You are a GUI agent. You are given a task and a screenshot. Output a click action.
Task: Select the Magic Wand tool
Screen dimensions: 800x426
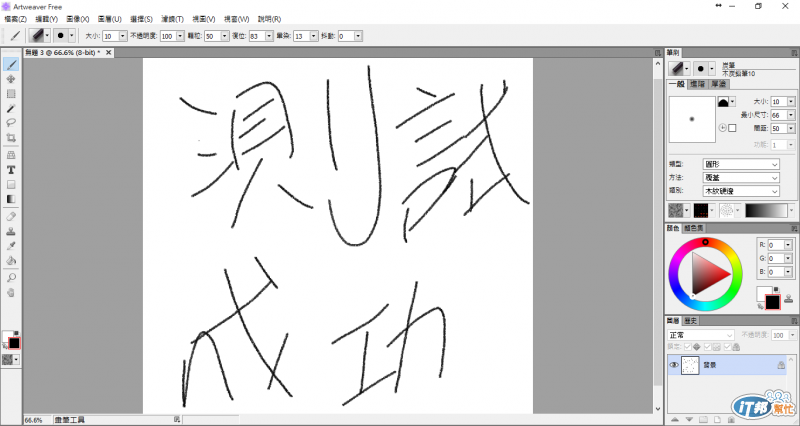click(11, 108)
